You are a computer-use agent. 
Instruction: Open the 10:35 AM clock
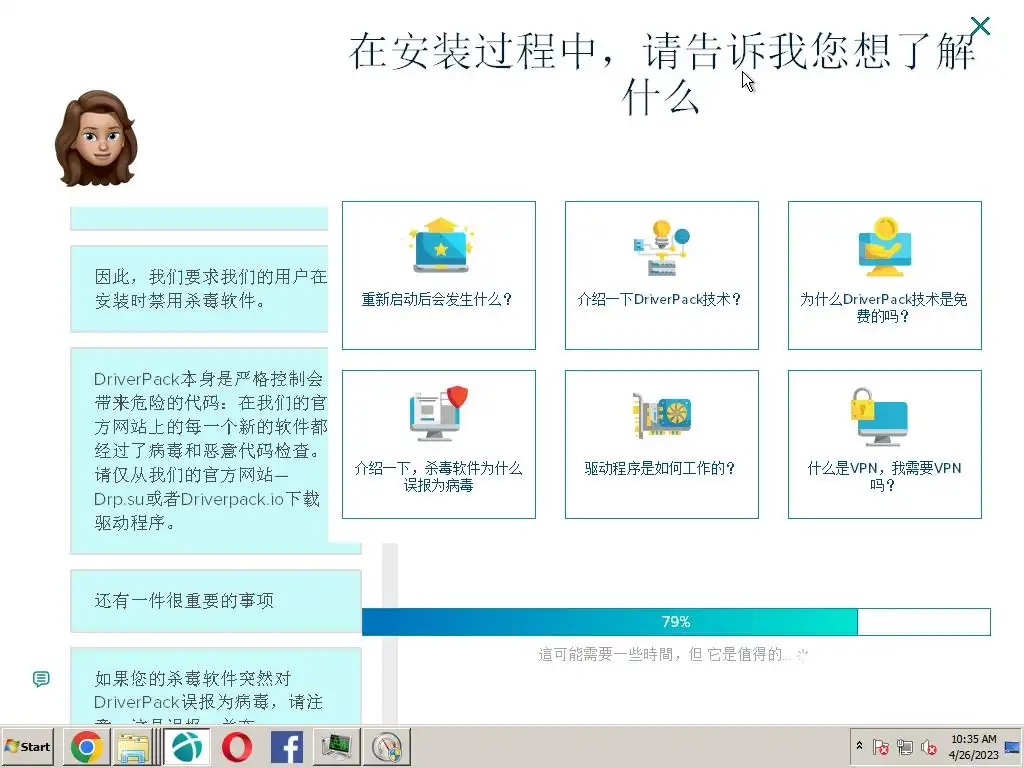974,746
